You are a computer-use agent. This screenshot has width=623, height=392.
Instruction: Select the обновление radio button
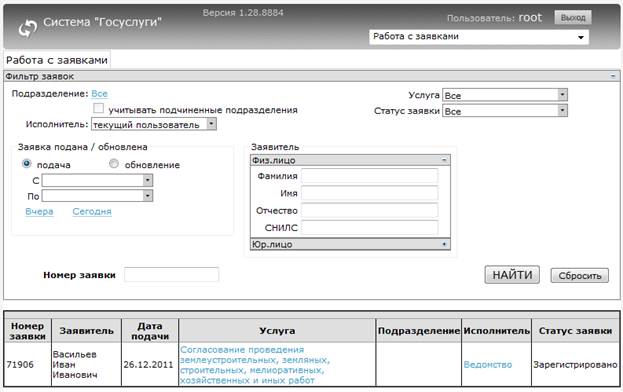click(x=114, y=164)
